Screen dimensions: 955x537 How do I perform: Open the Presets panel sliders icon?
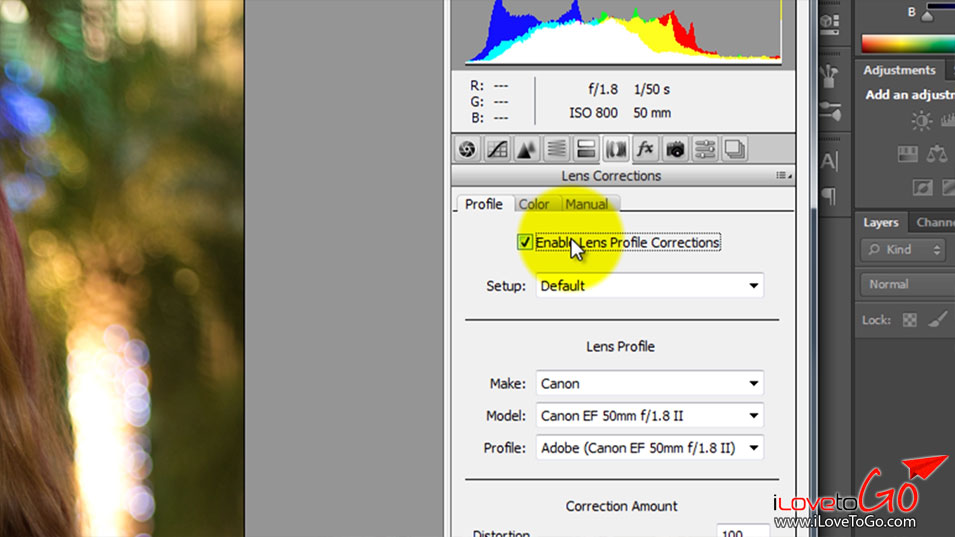[705, 149]
